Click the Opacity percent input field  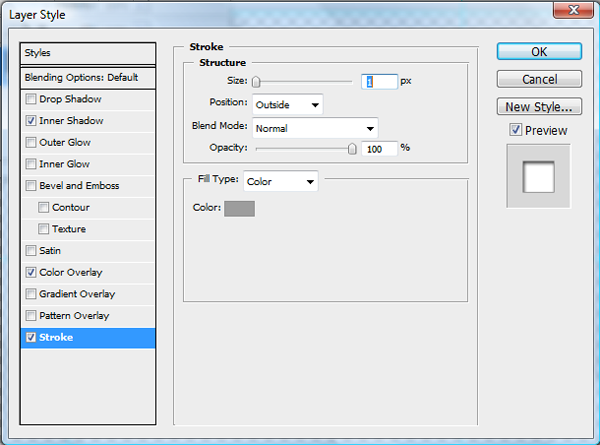[x=380, y=149]
